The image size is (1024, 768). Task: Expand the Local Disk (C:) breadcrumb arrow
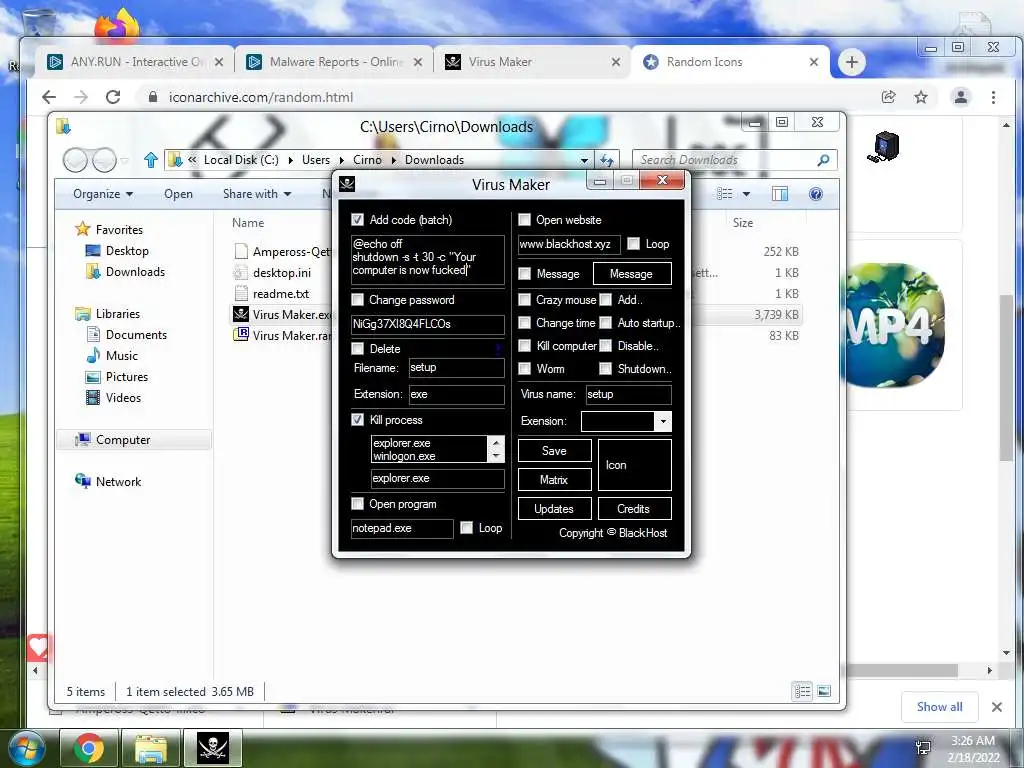[x=290, y=160]
